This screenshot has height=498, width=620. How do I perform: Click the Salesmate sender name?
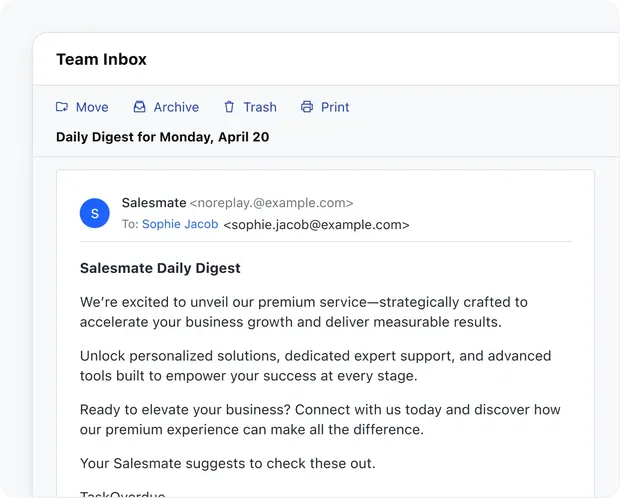154,203
